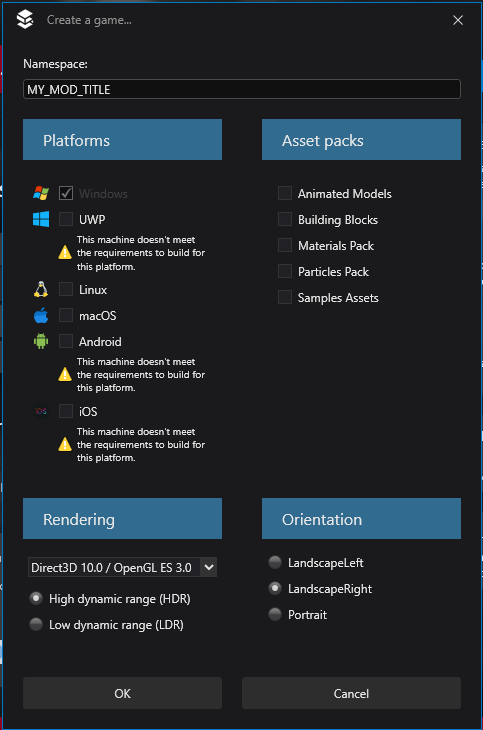Click the Cancel button
The height and width of the screenshot is (730, 483).
click(x=351, y=693)
